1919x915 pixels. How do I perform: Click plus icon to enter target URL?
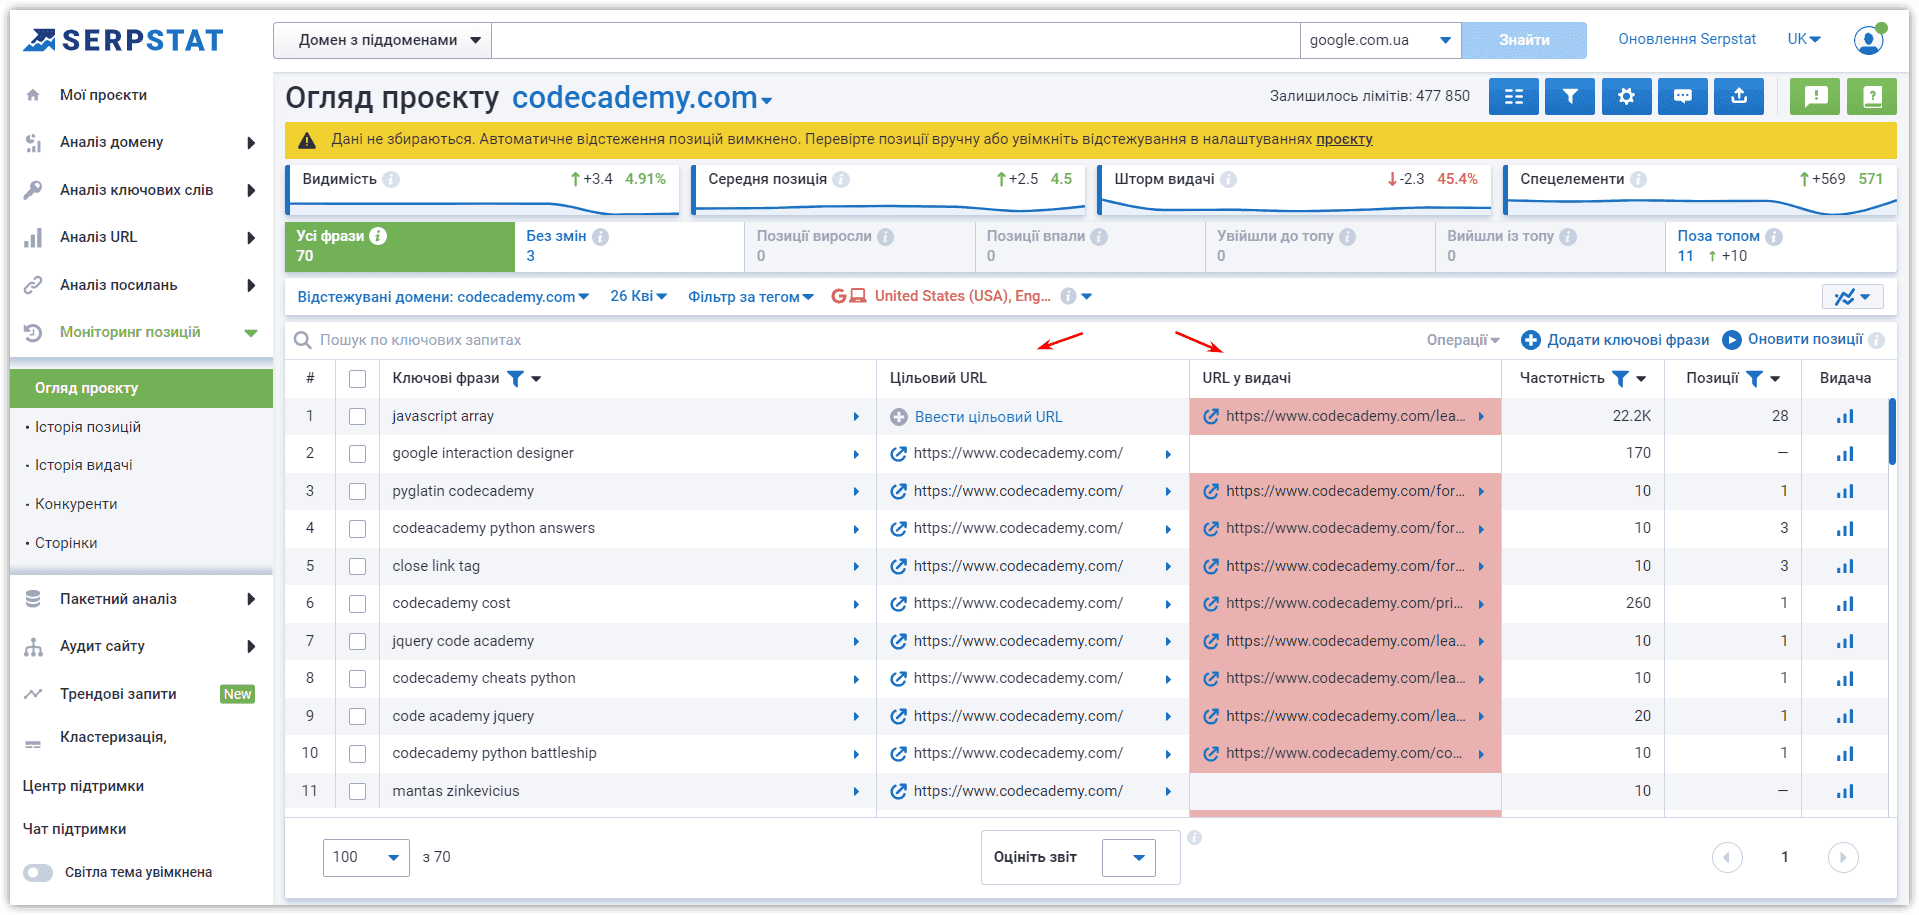coord(899,417)
